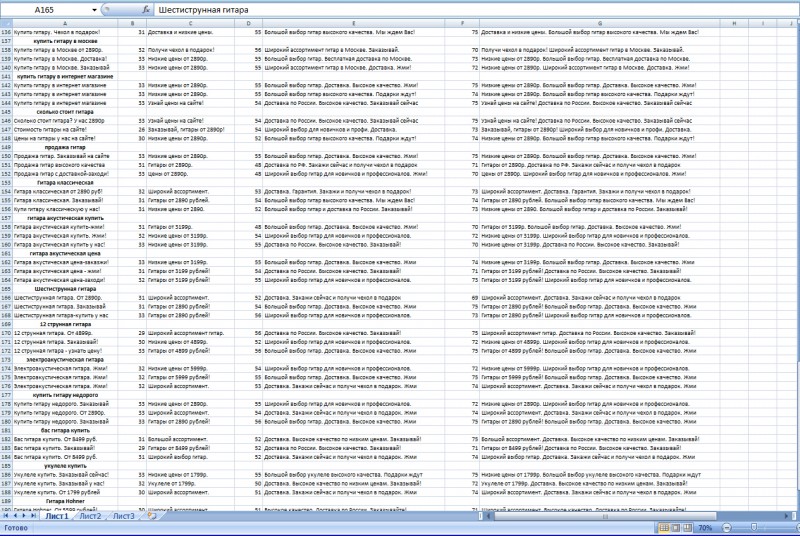
Task: Click the Select All corner of the grid
Action: click(x=6, y=23)
